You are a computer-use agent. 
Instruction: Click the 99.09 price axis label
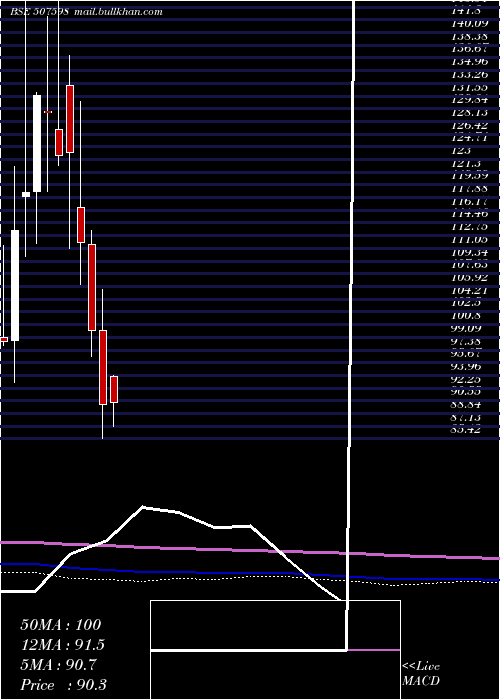pyautogui.click(x=466, y=328)
